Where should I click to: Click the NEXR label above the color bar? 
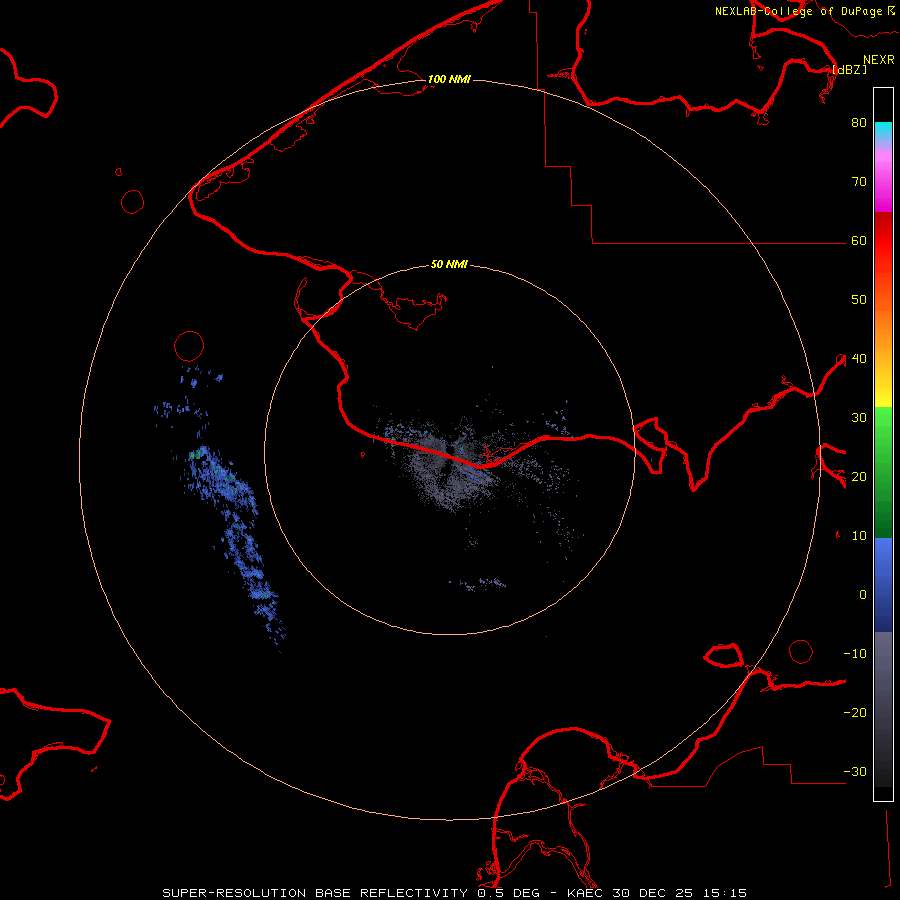[878, 60]
